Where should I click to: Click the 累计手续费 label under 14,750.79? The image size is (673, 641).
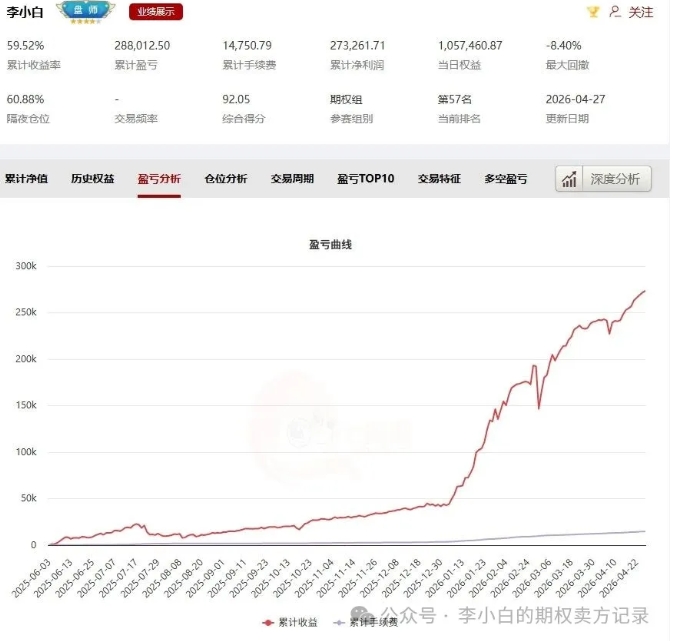[249, 65]
